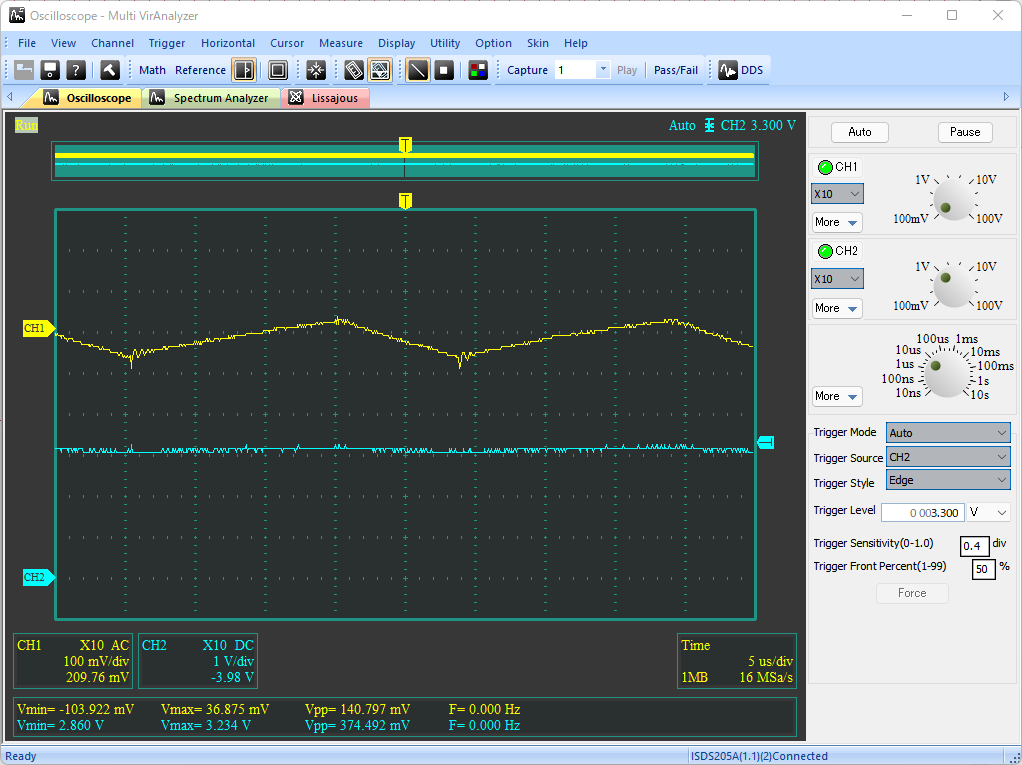Open the DDS signal generator
This screenshot has width=1022, height=765.
[740, 70]
